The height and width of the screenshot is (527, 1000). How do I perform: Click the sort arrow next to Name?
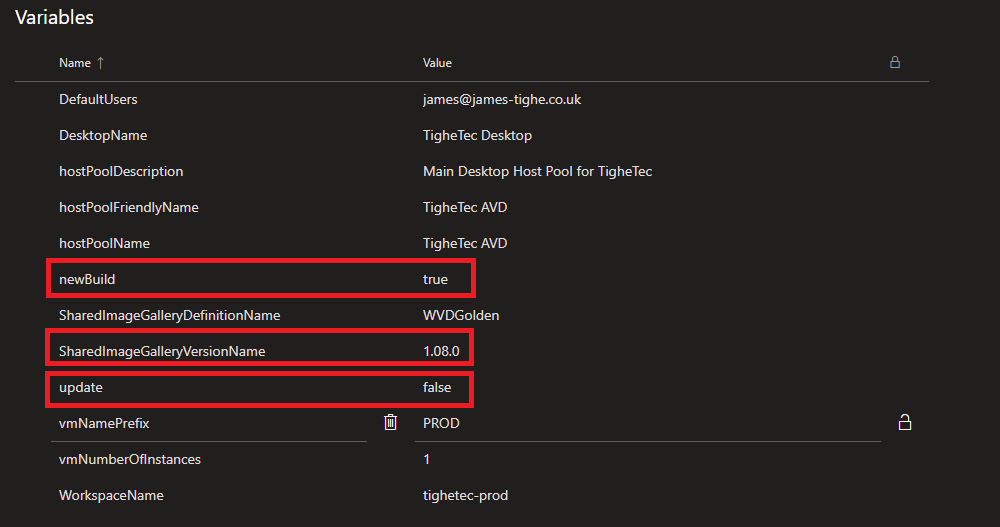click(100, 63)
